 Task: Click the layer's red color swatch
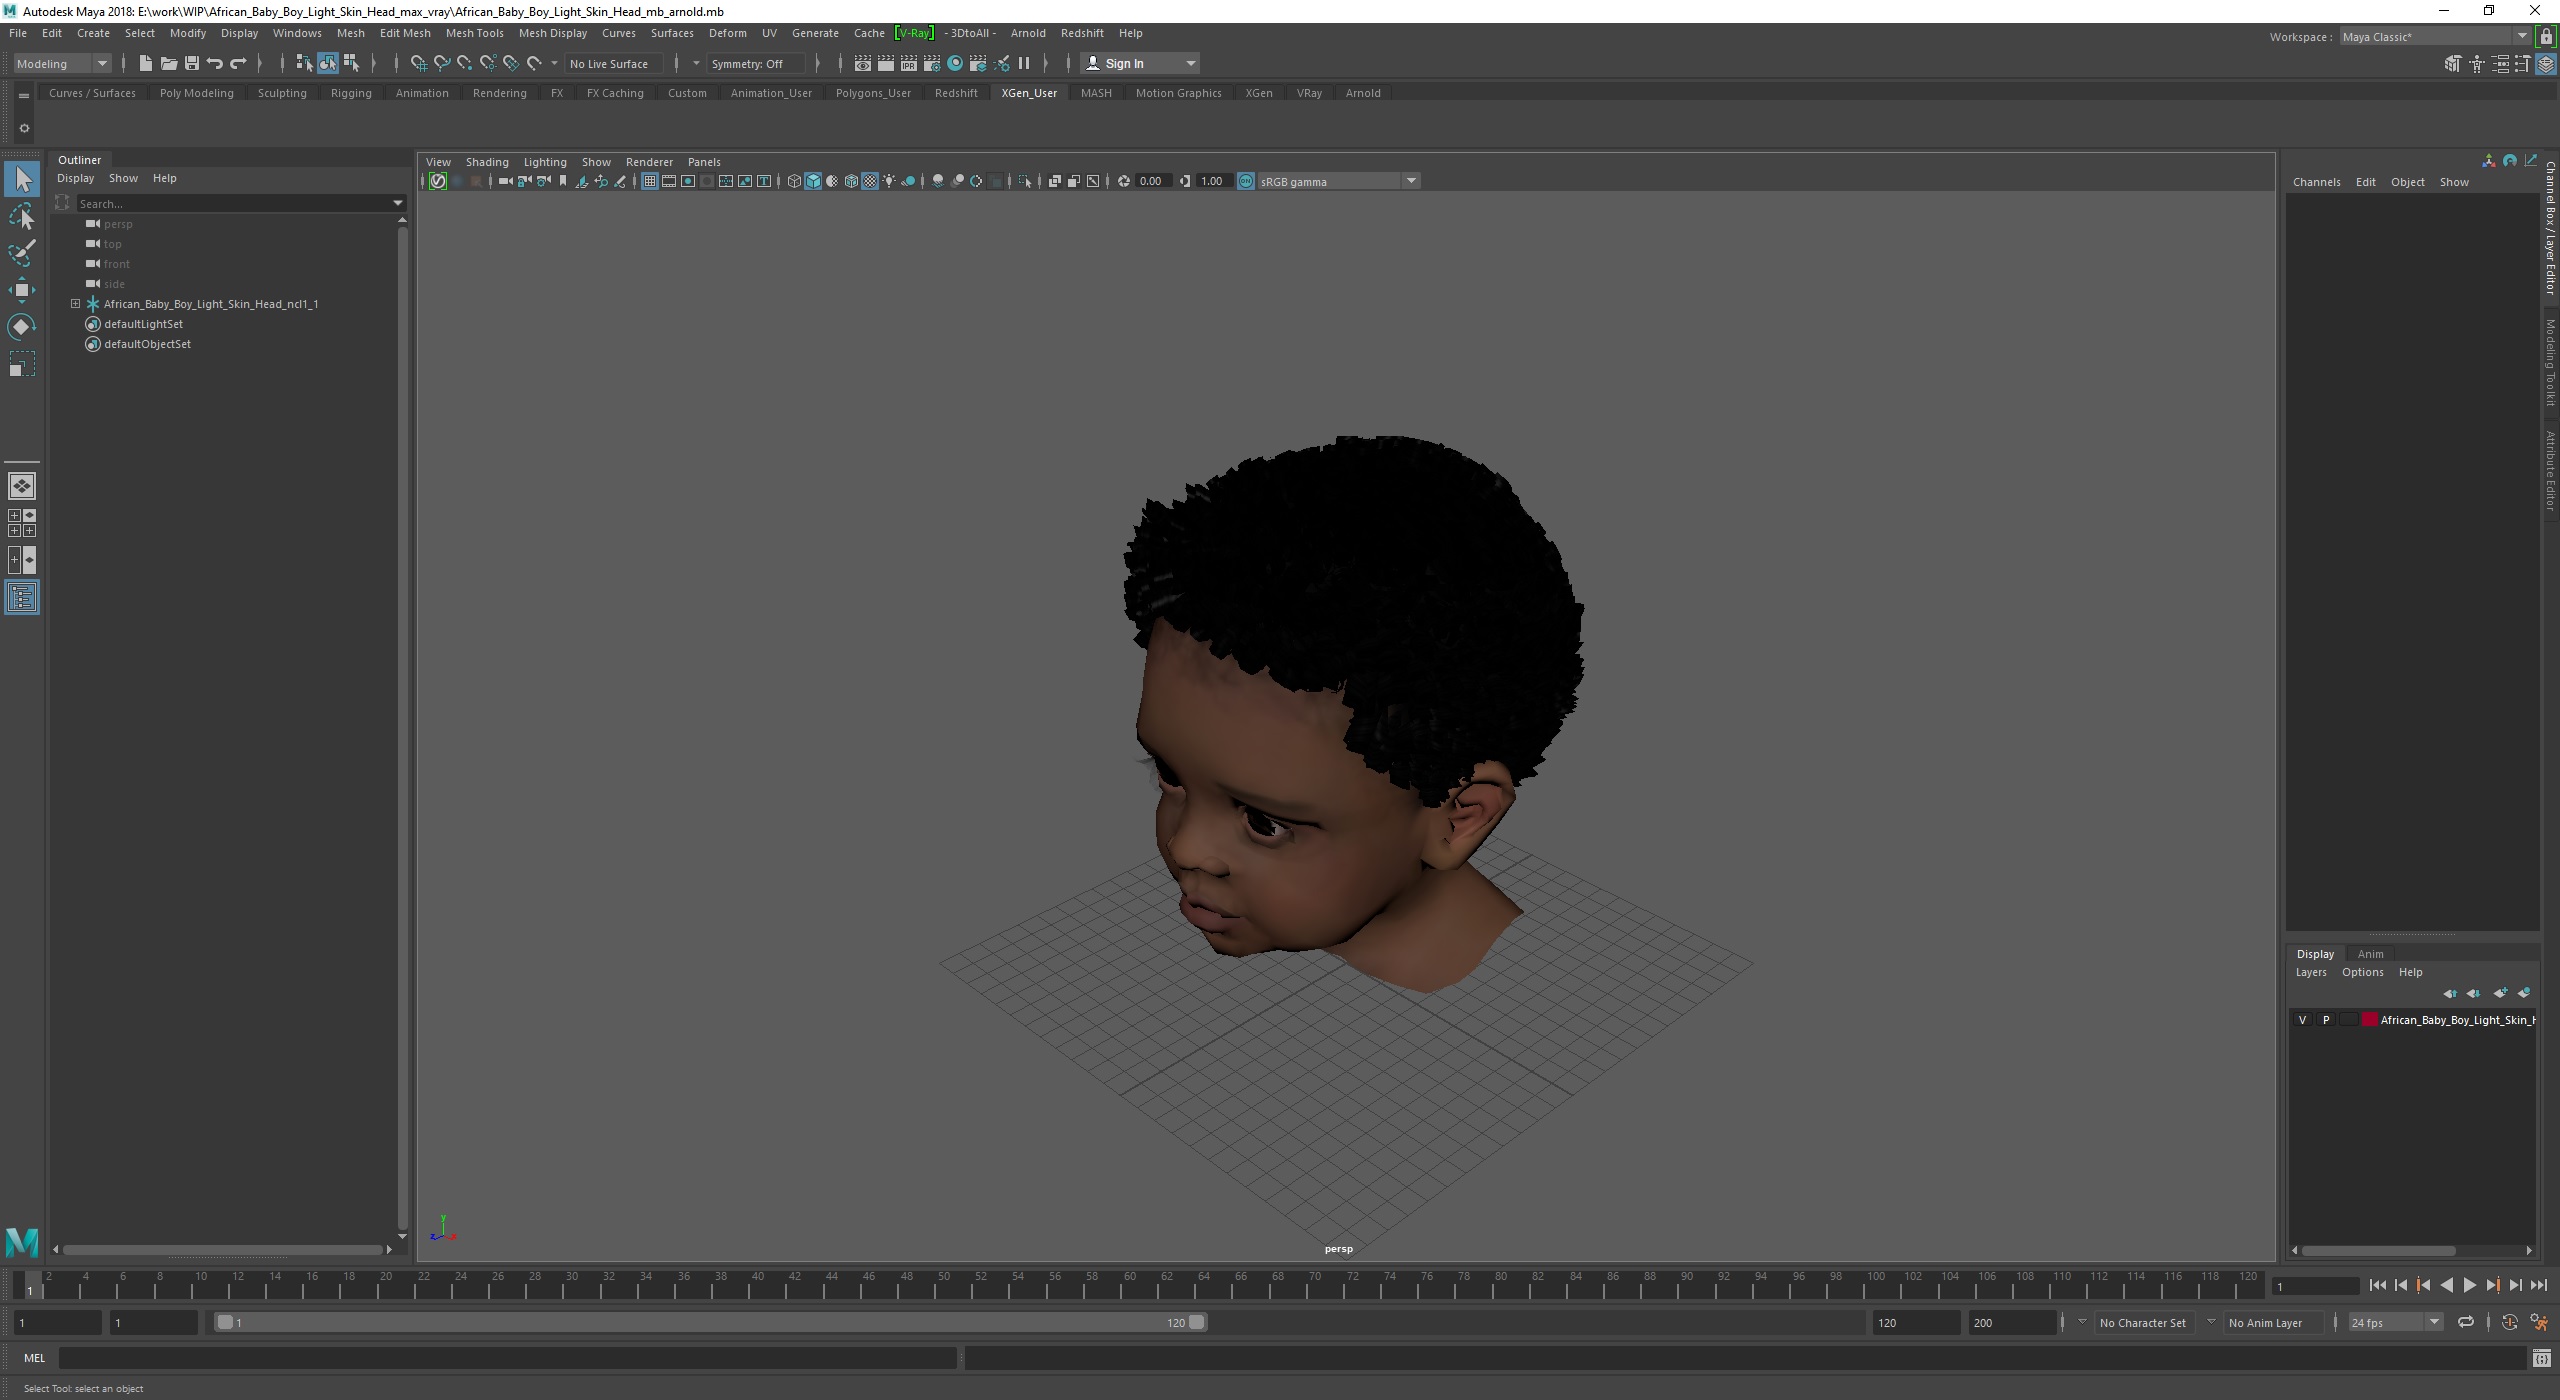coord(2369,1020)
